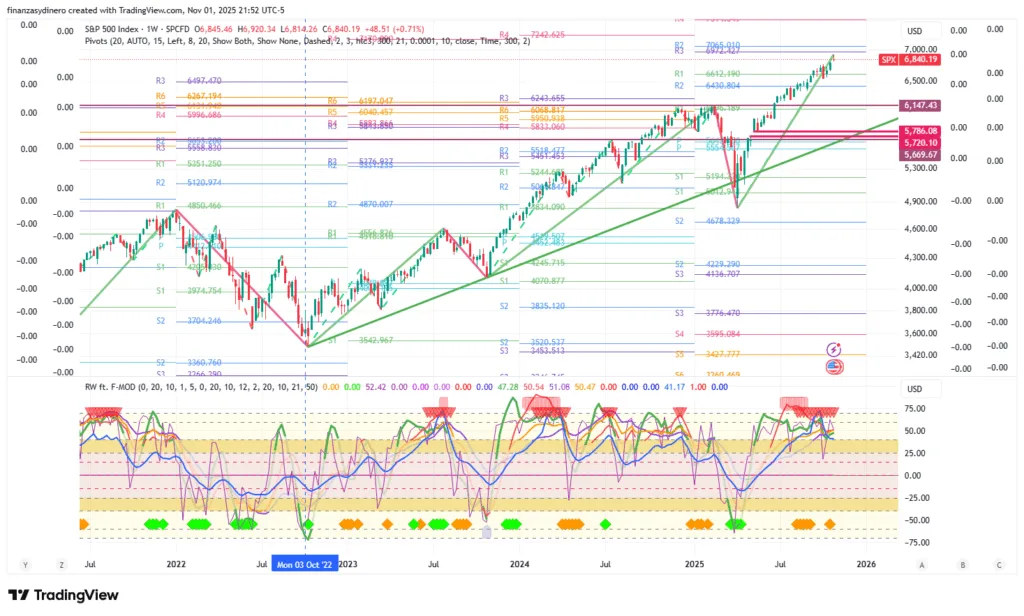Click the TradingView logo at bottom left
This screenshot has height=616, width=1024.
[63, 596]
